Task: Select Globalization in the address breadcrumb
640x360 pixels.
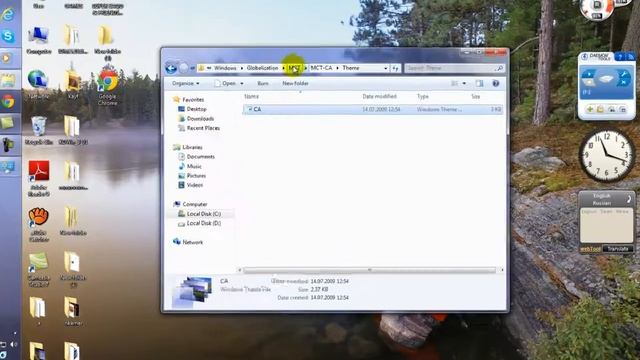Action: tap(262, 68)
